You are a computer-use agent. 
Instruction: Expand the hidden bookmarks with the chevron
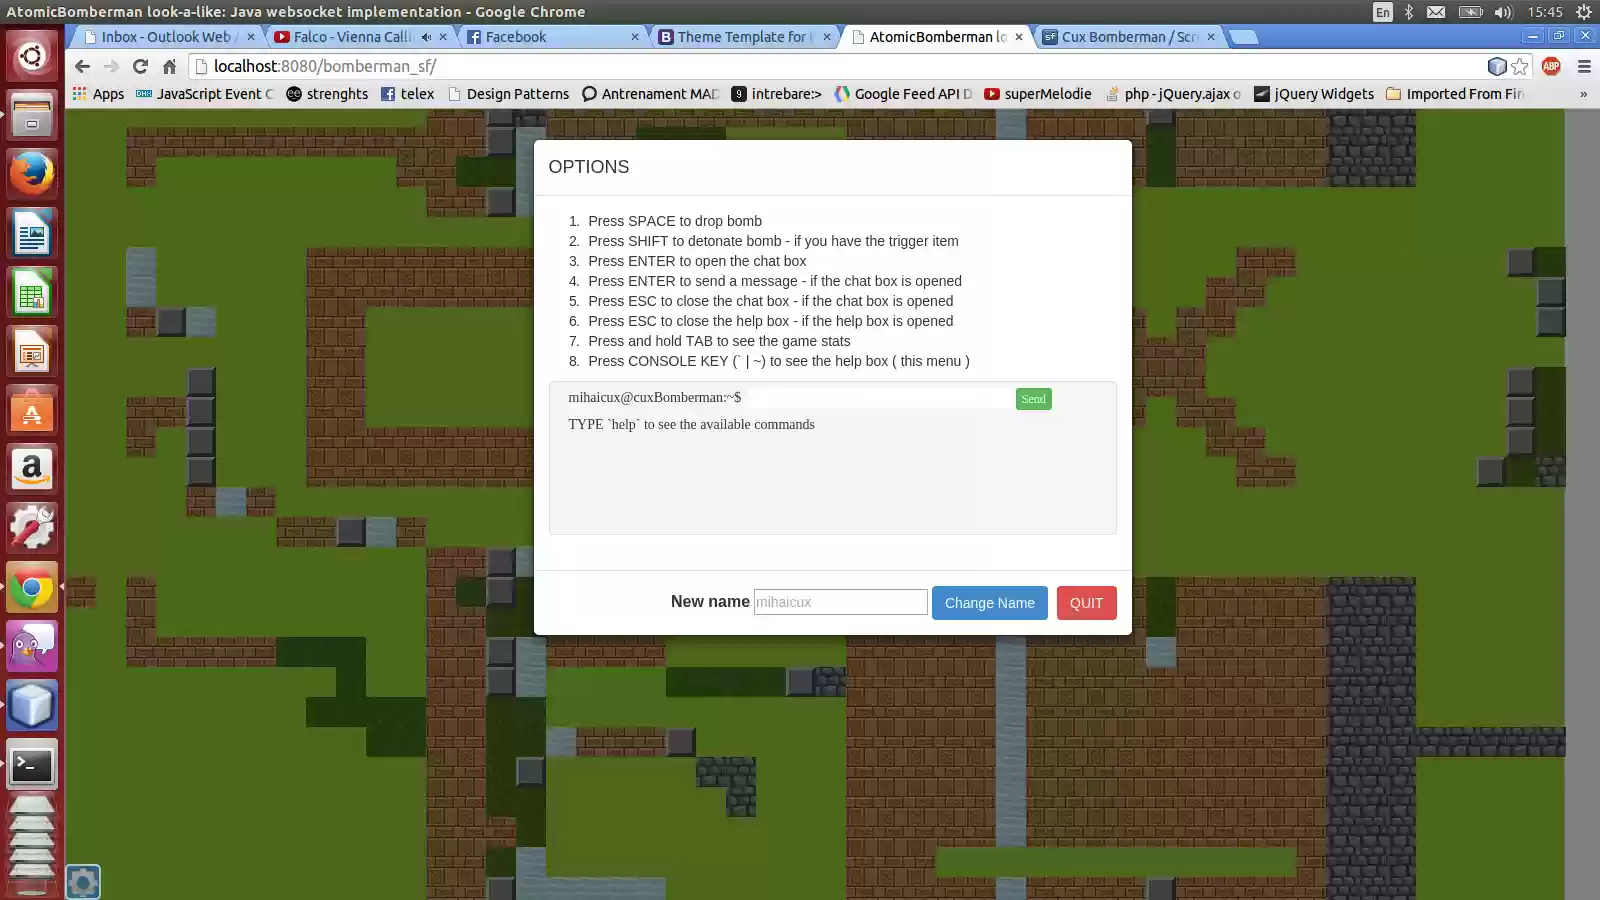pyautogui.click(x=1582, y=94)
